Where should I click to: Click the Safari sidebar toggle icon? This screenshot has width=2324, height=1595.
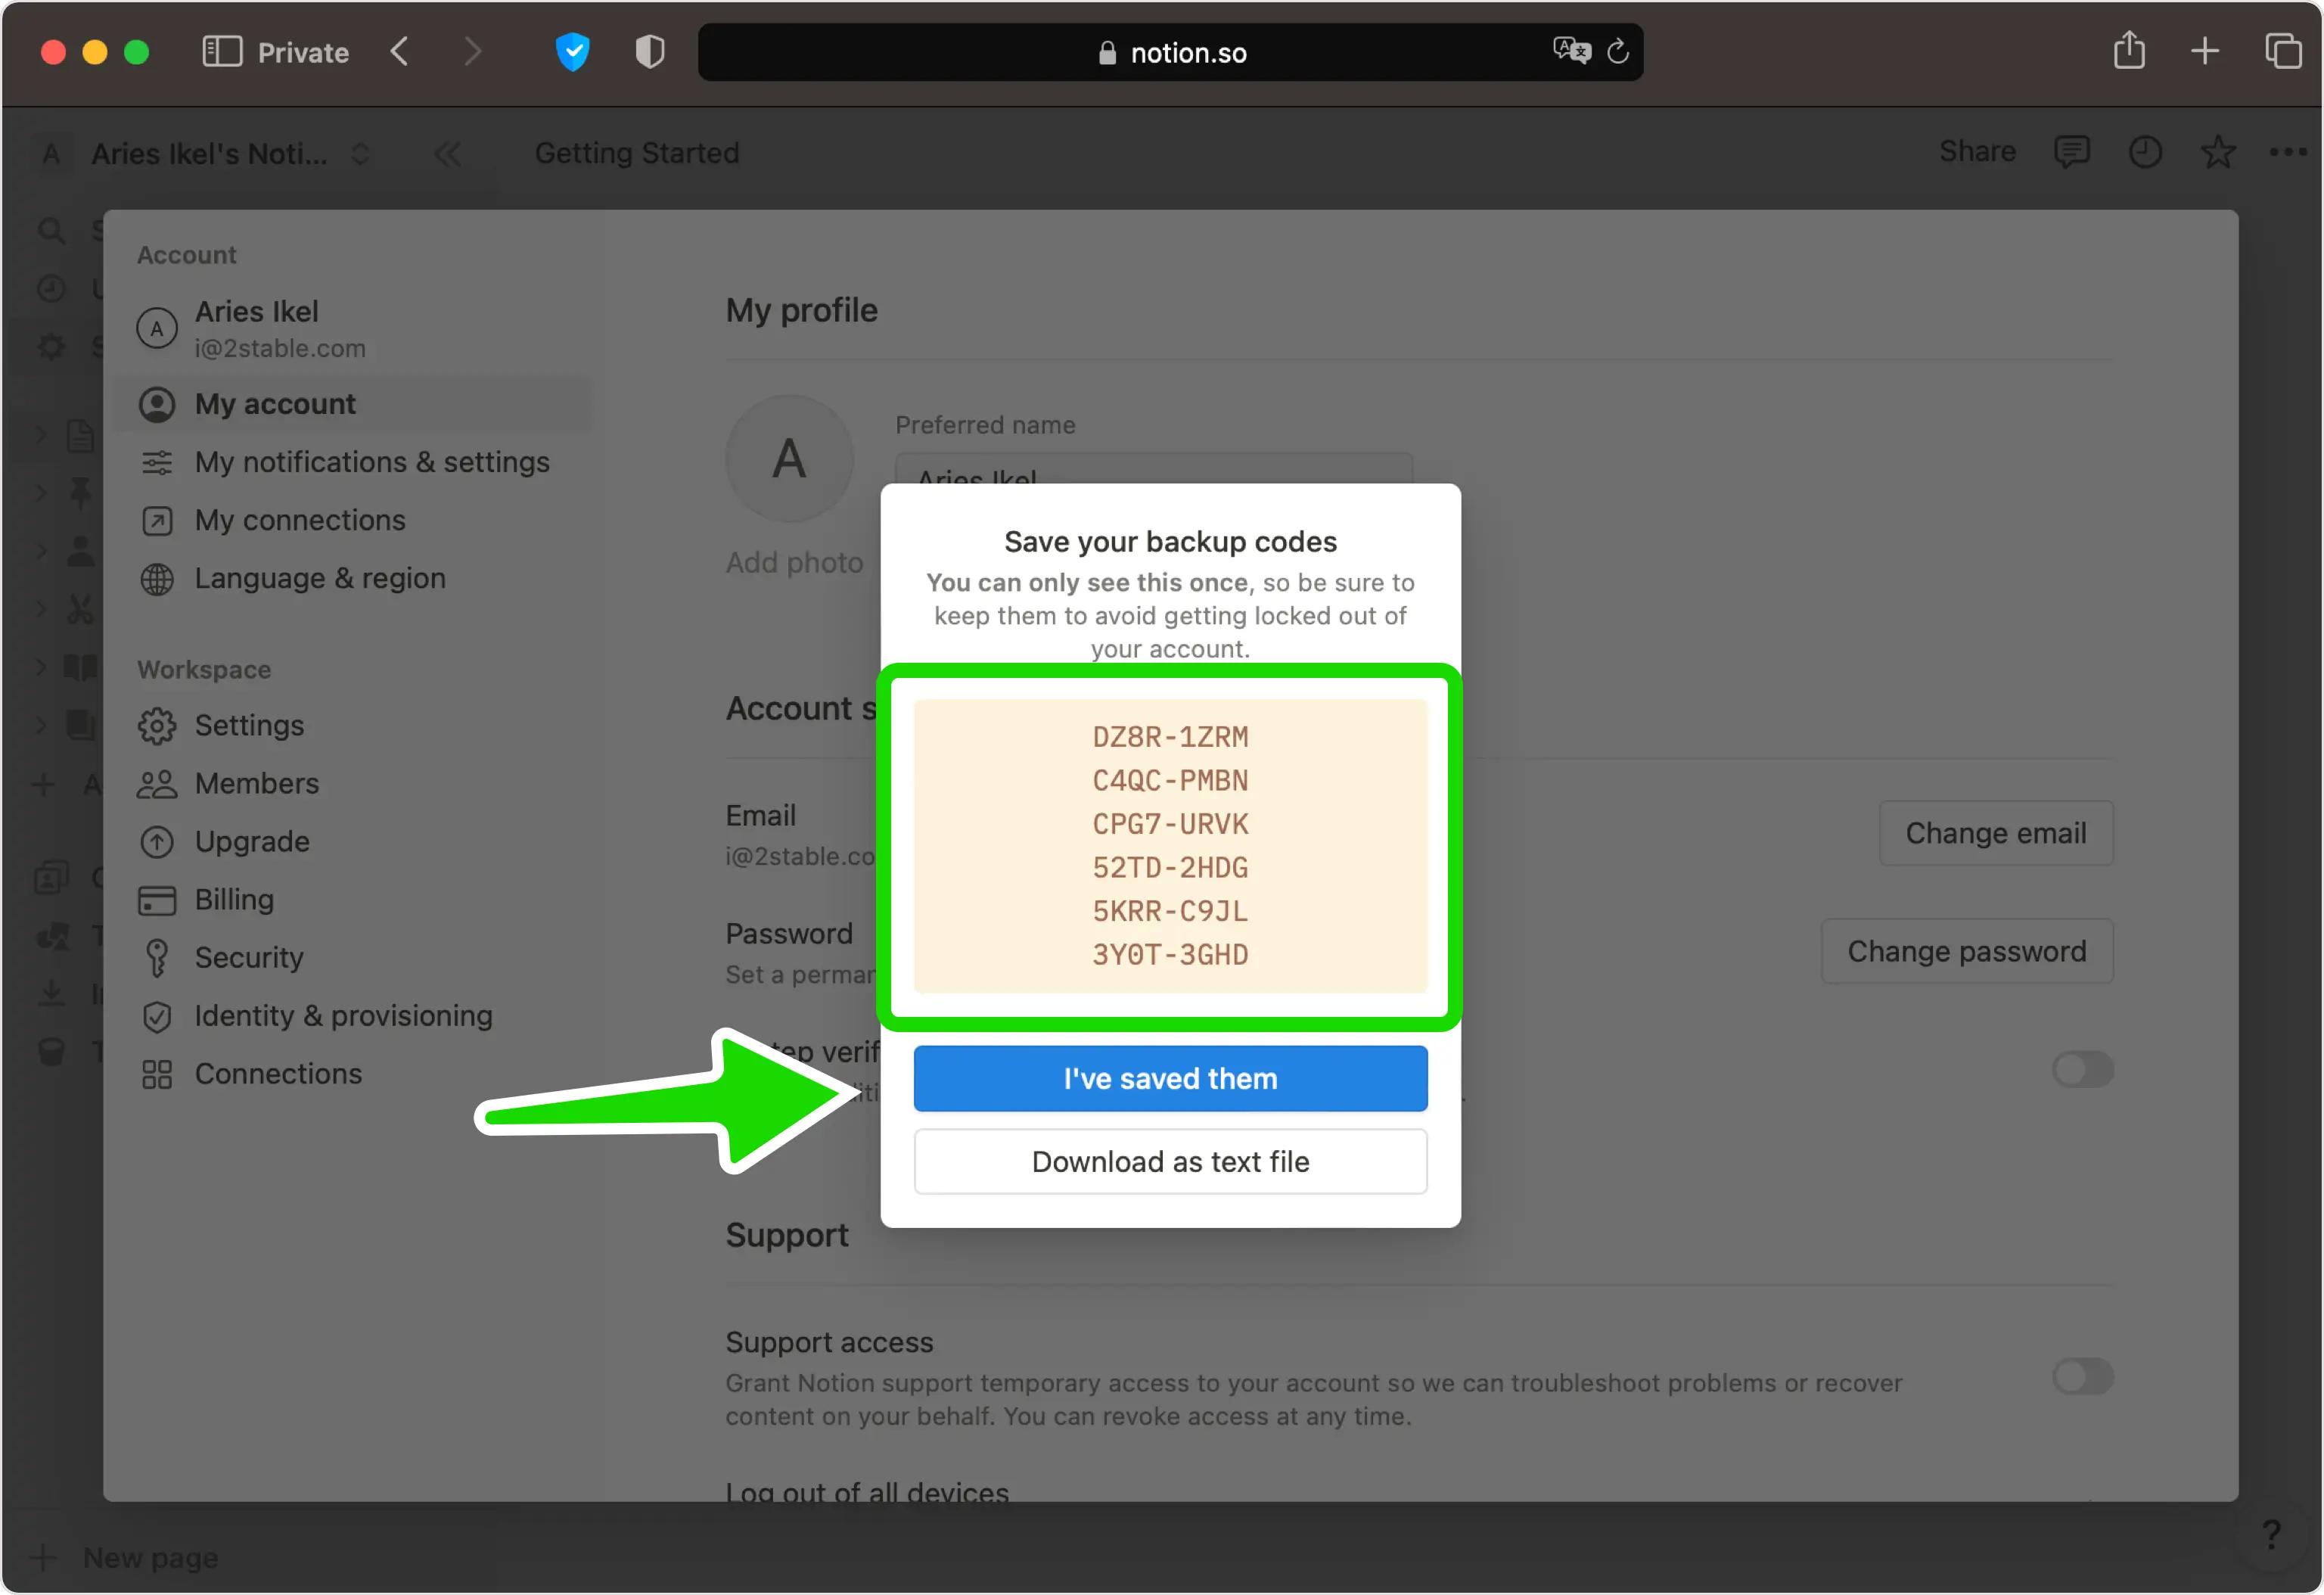(222, 51)
